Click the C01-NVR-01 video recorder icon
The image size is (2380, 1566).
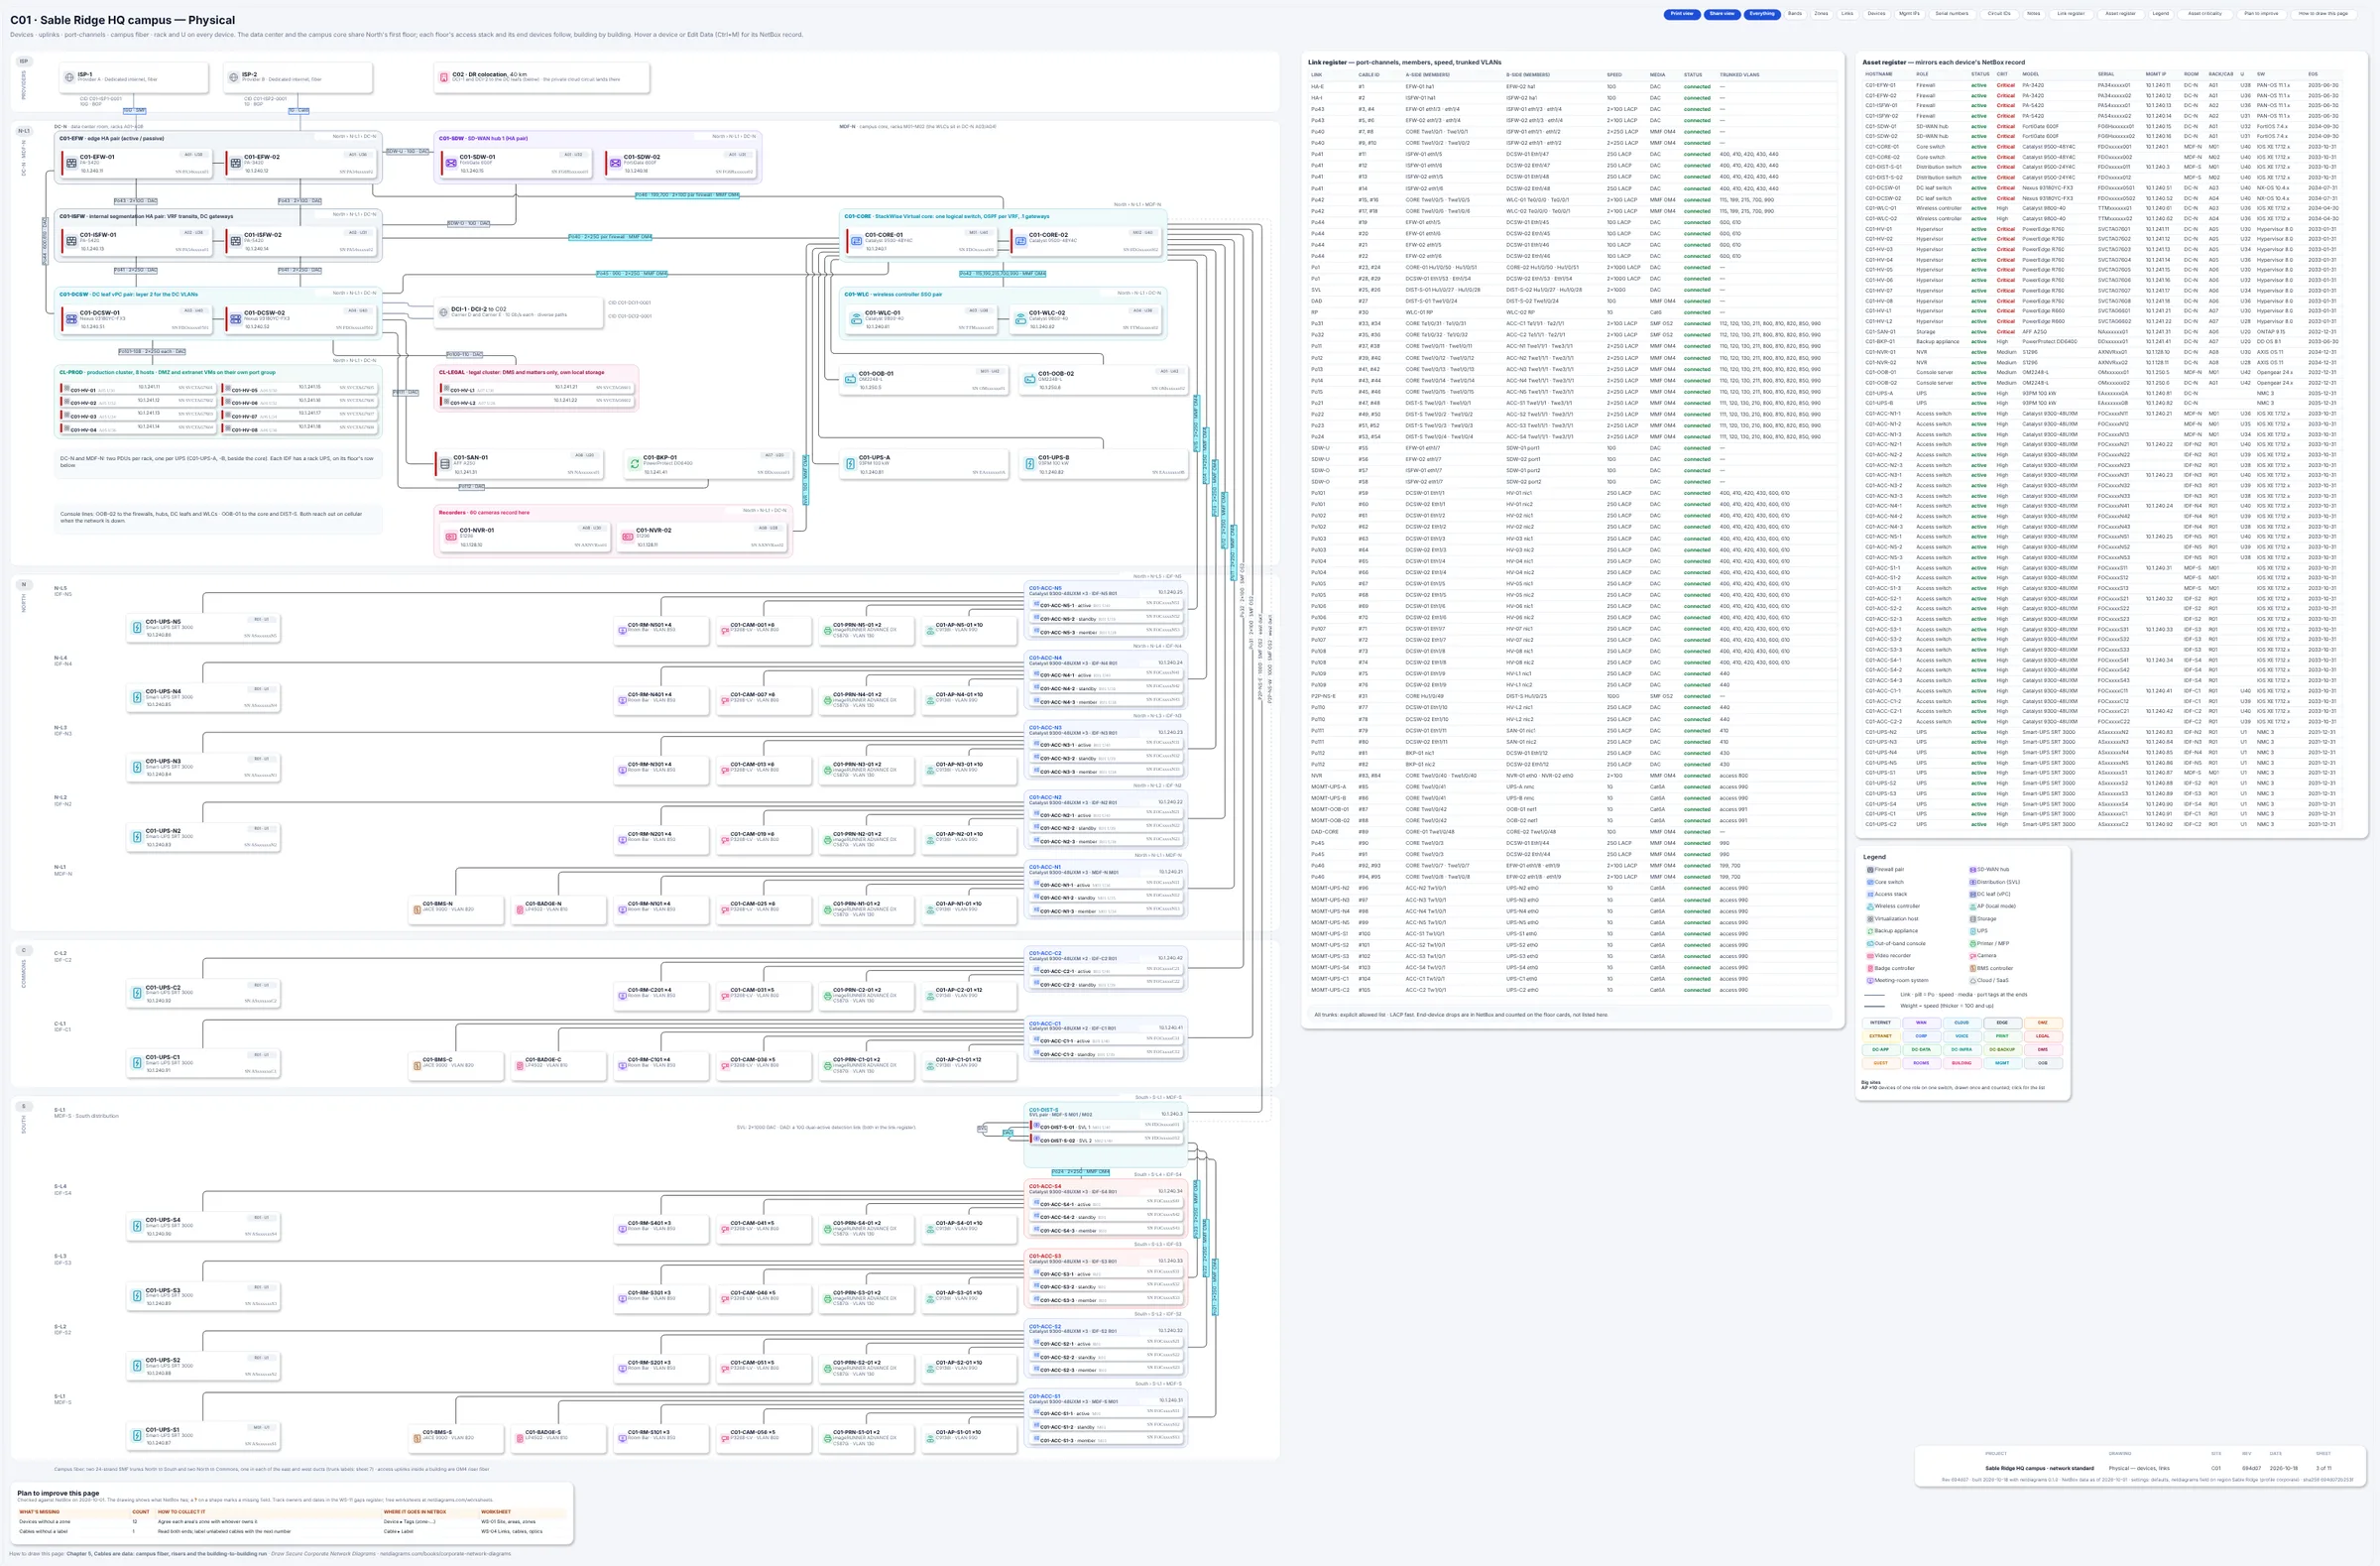coord(451,536)
